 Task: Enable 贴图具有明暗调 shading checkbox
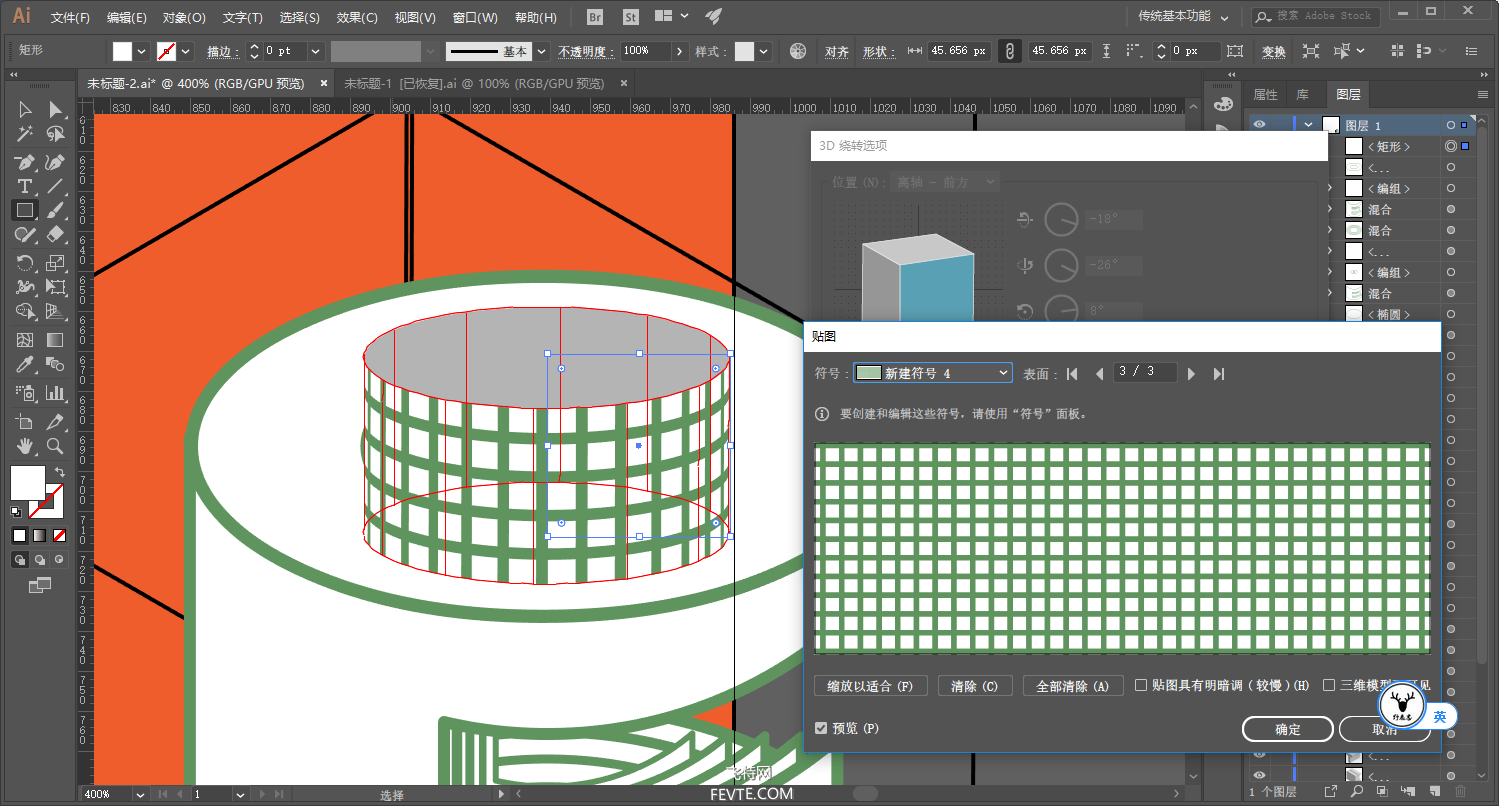point(1141,686)
